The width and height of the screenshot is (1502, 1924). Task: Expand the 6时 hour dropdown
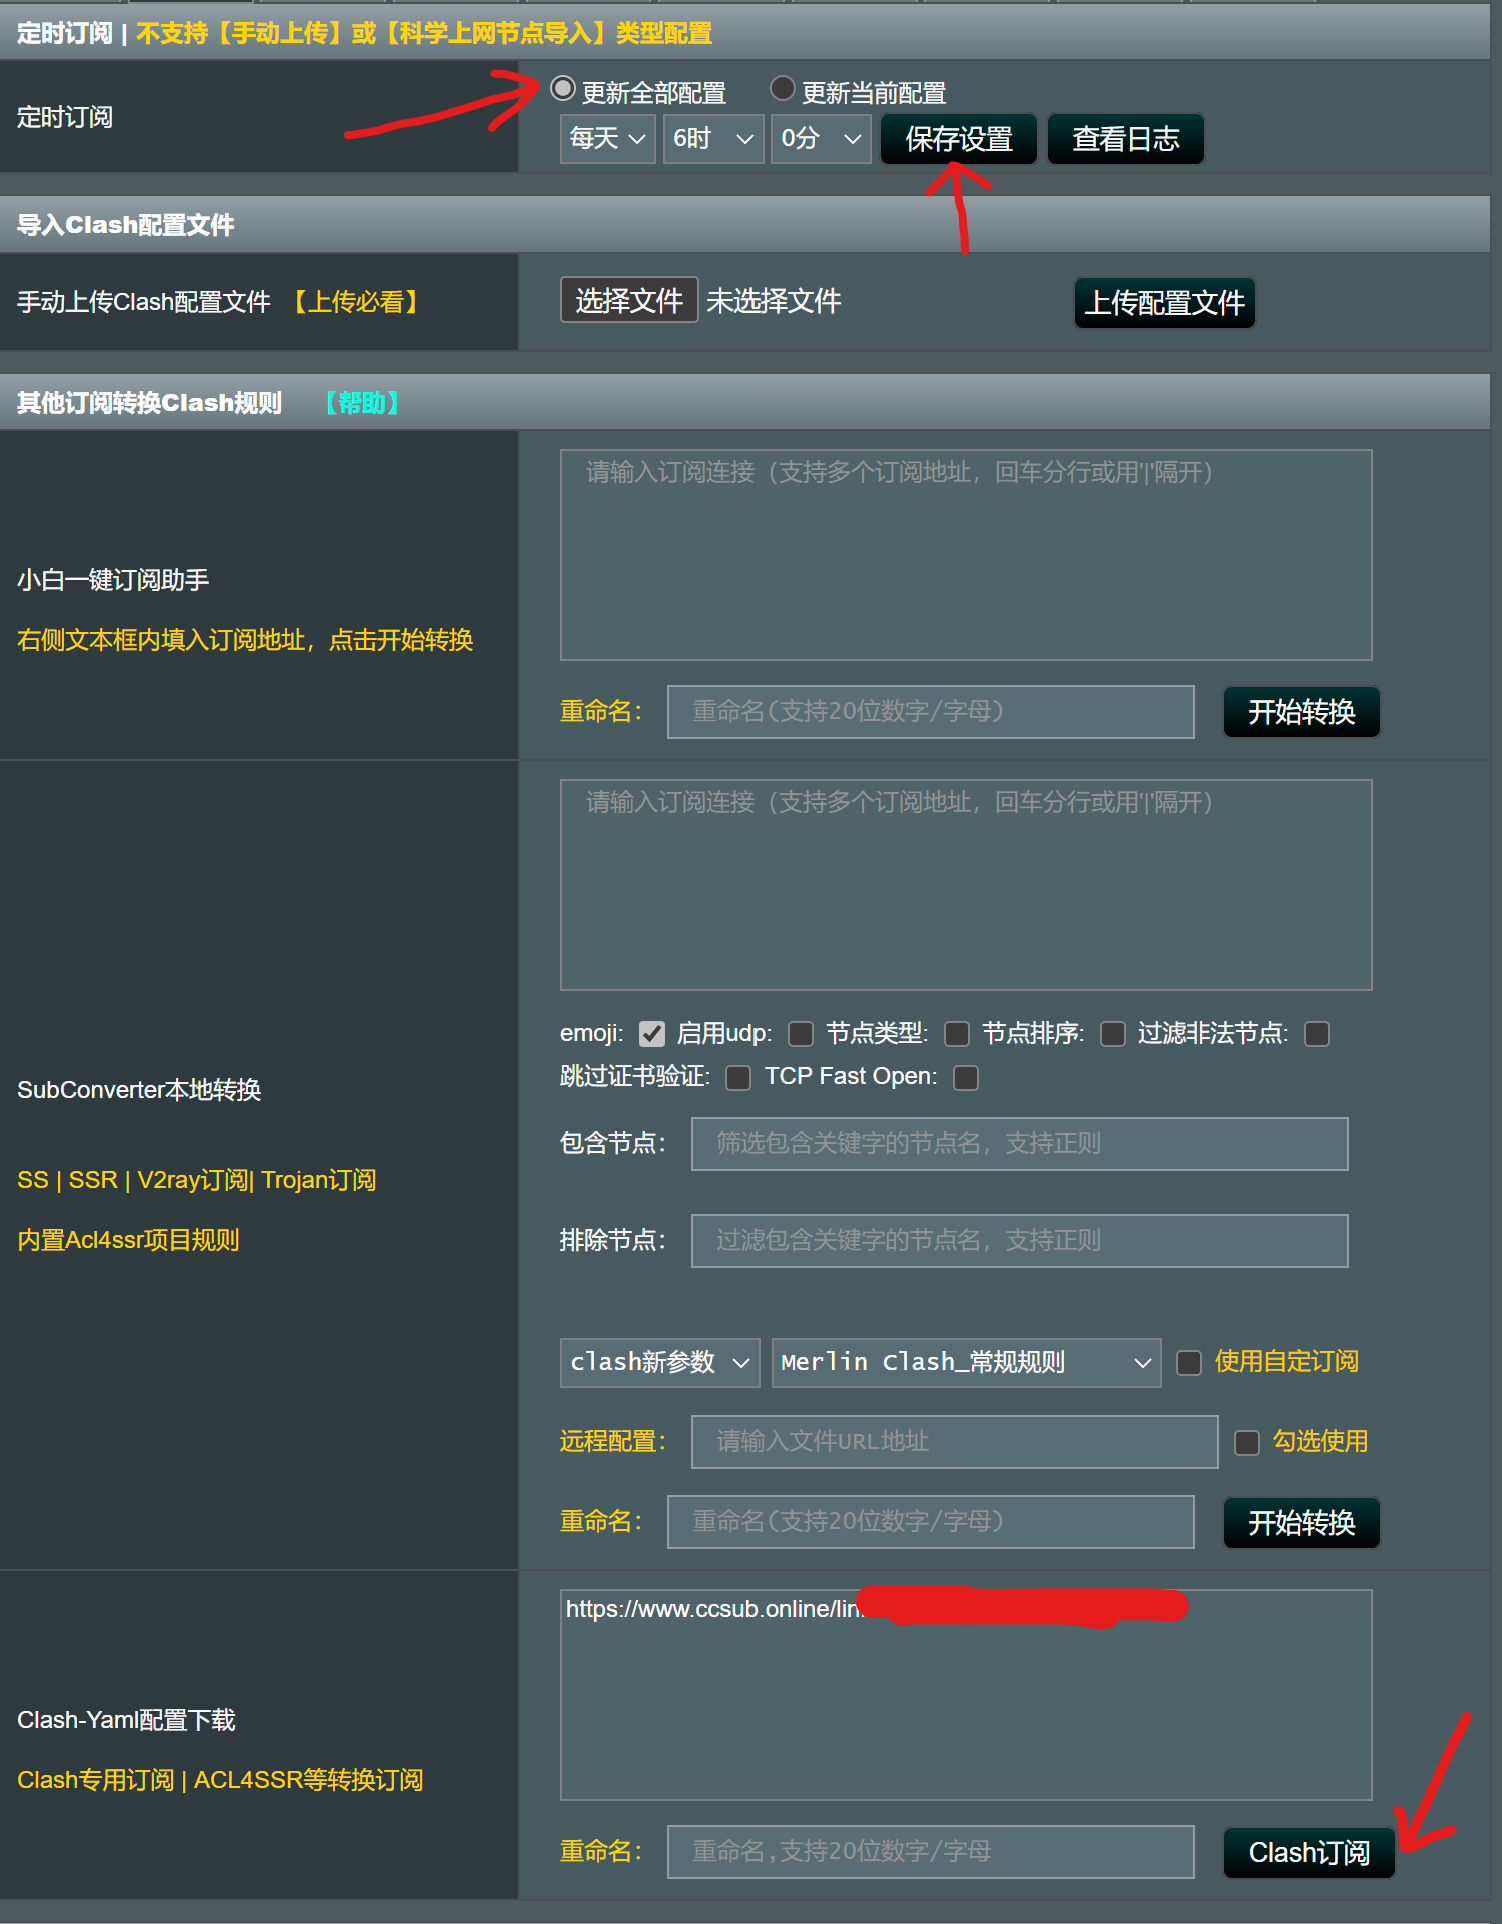[712, 138]
